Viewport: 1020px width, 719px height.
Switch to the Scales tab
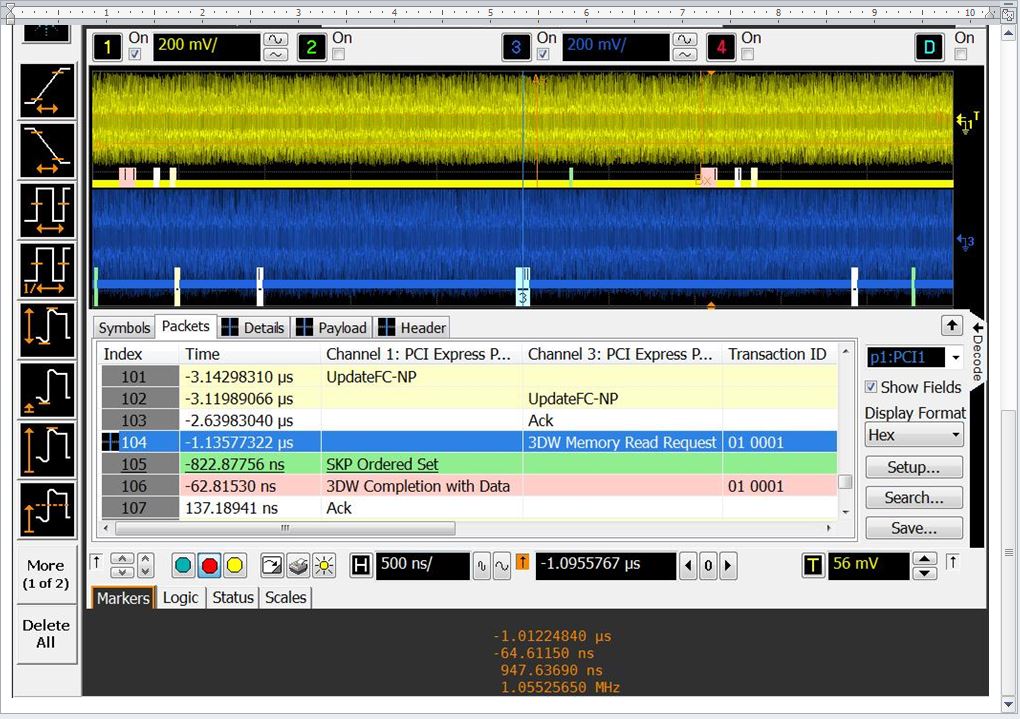tap(286, 597)
